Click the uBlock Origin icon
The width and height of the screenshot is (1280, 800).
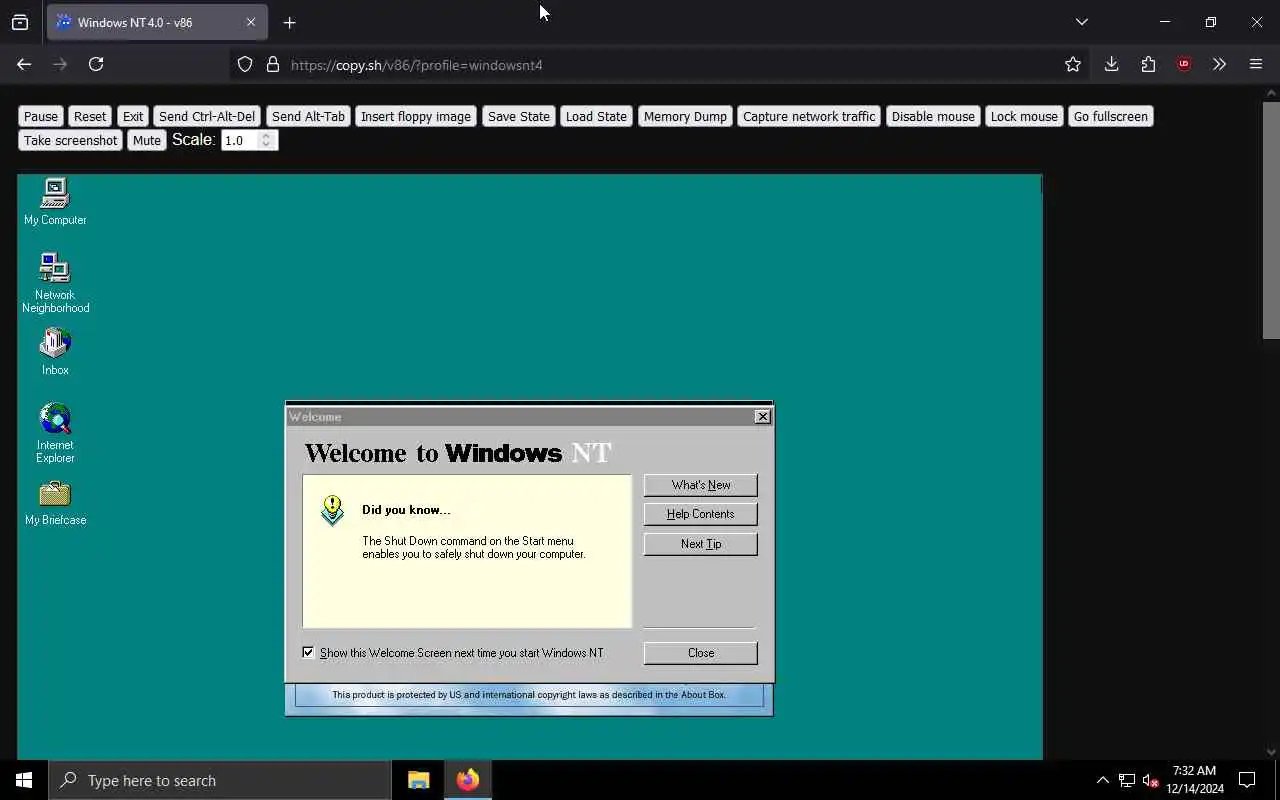click(1184, 64)
